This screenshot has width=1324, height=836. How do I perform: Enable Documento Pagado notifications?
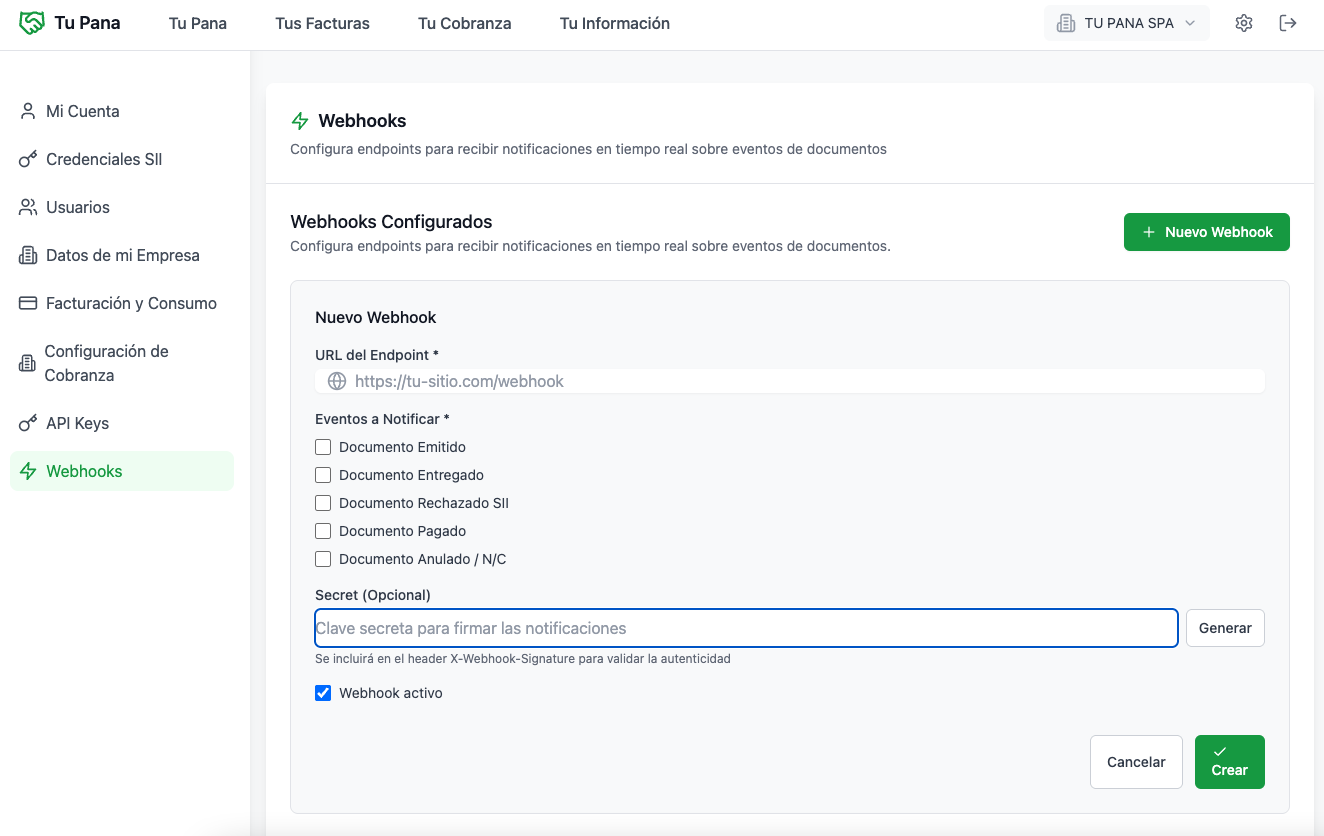point(323,531)
